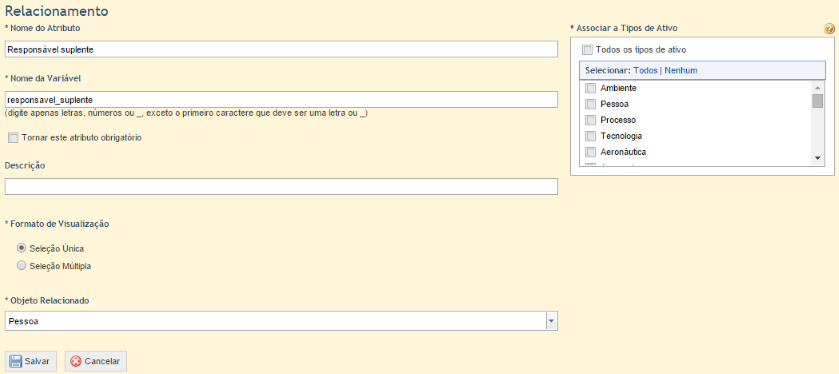839x374 pixels.
Task: Enable Tornar este atributo obrigatório checkbox
Action: [13, 138]
